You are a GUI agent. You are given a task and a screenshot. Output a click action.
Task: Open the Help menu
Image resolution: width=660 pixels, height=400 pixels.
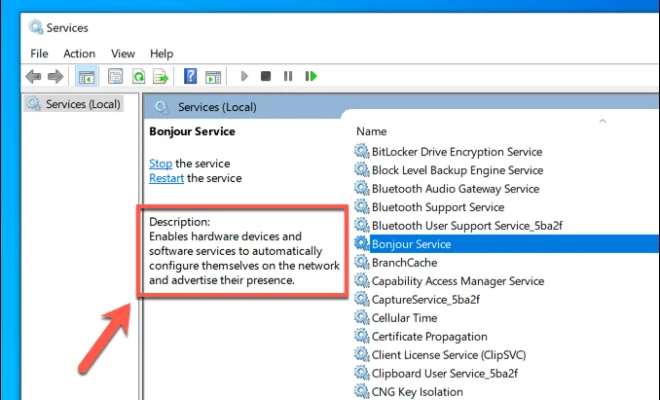point(162,53)
